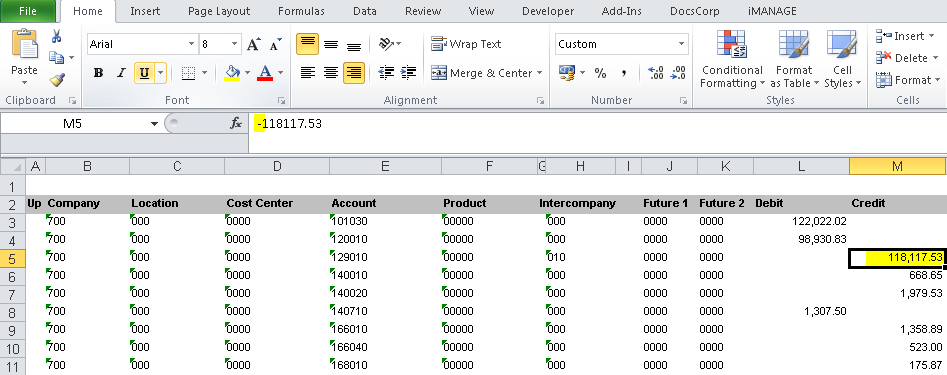Apply yellow Fill Color bucket
Viewport: 947px width, 375px height.
coord(232,73)
